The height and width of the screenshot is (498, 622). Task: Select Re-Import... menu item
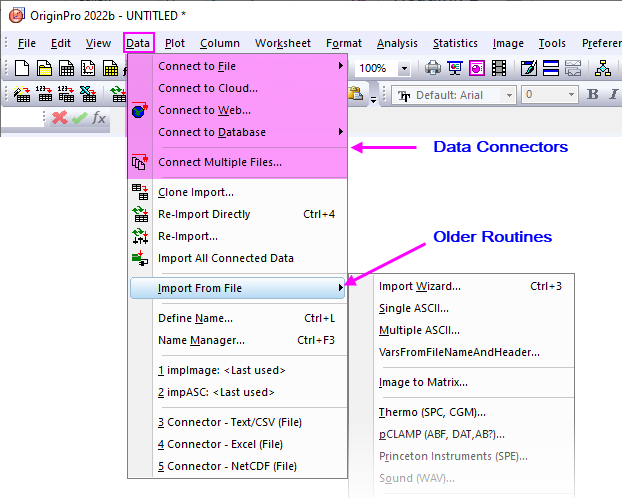pos(237,236)
